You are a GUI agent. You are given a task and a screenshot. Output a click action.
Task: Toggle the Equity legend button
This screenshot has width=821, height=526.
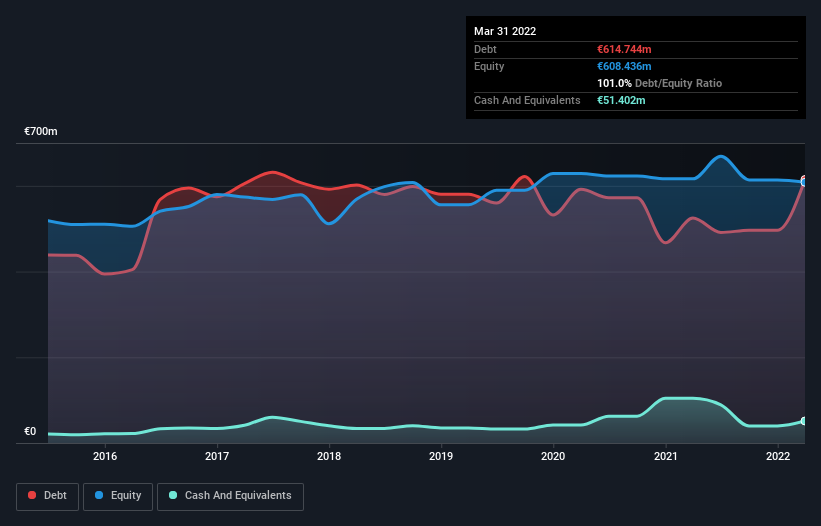(x=118, y=496)
